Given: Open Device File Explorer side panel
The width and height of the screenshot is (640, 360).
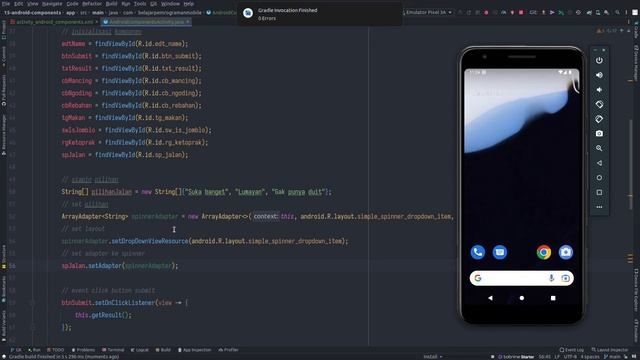Looking at the screenshot, I should (x=636, y=290).
